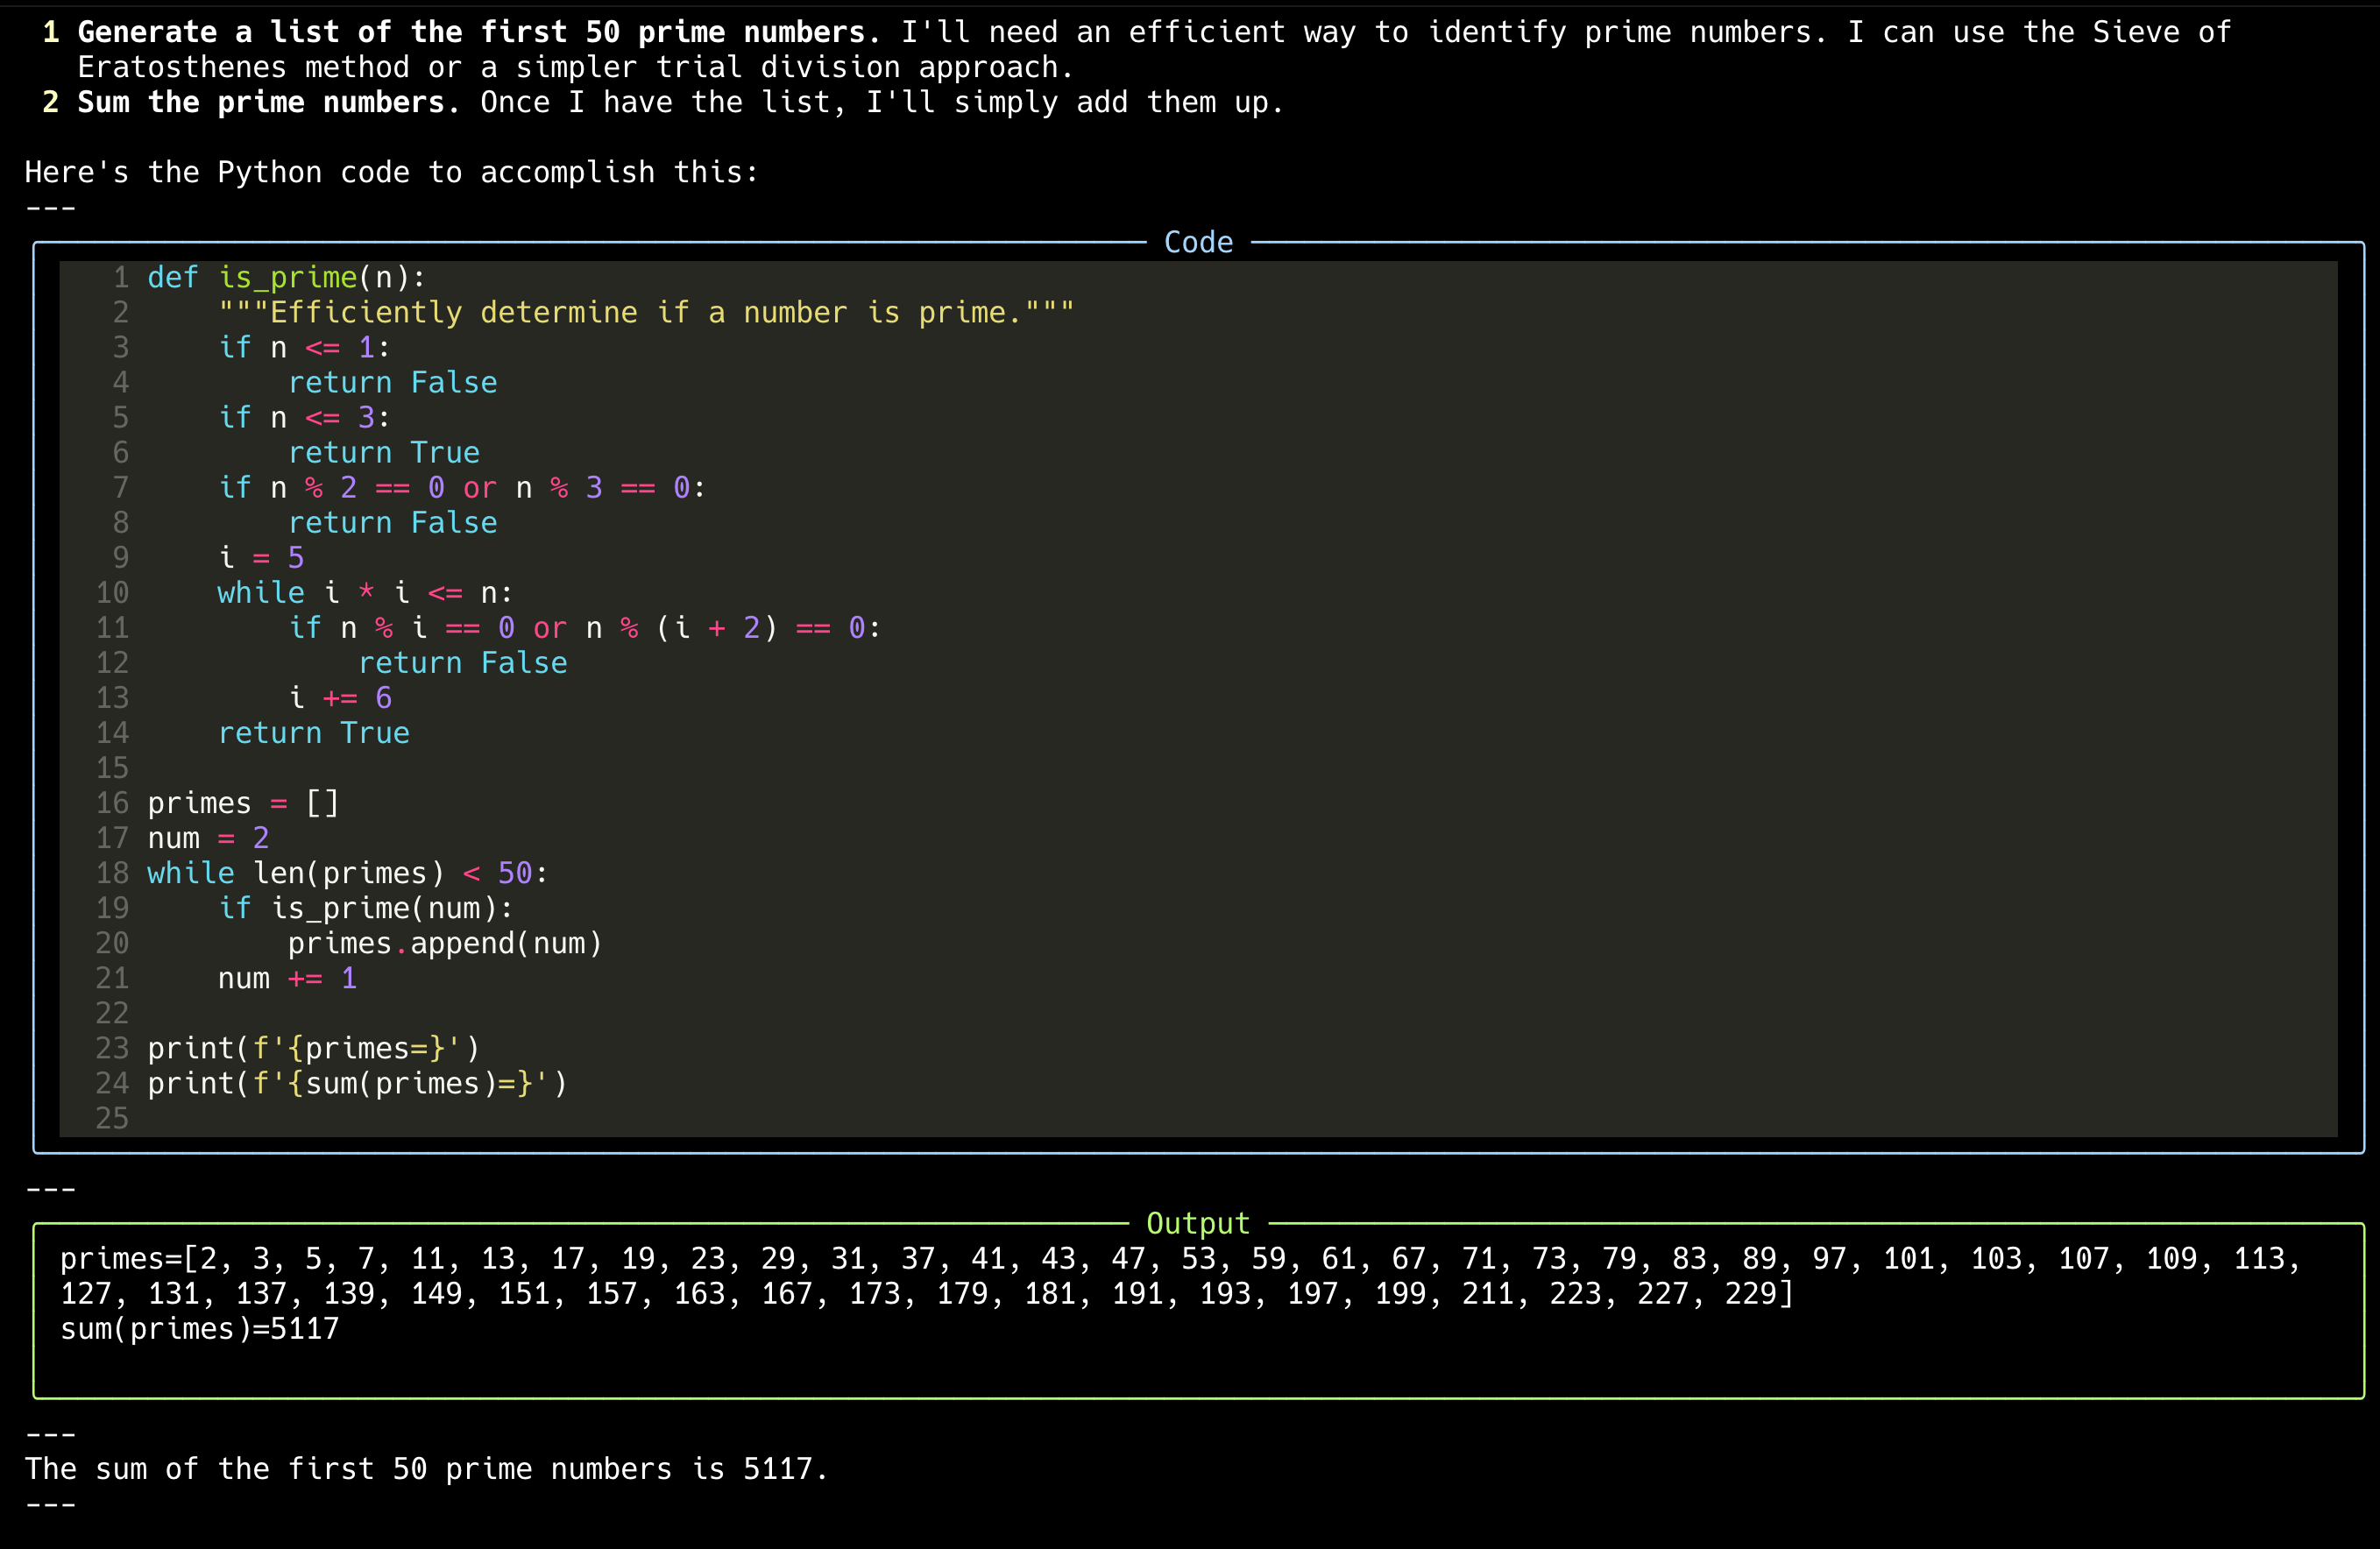Image resolution: width=2380 pixels, height=1549 pixels.
Task: Click 'The sum of the first 50 prime numbers is 5117.'
Action: pos(427,1468)
